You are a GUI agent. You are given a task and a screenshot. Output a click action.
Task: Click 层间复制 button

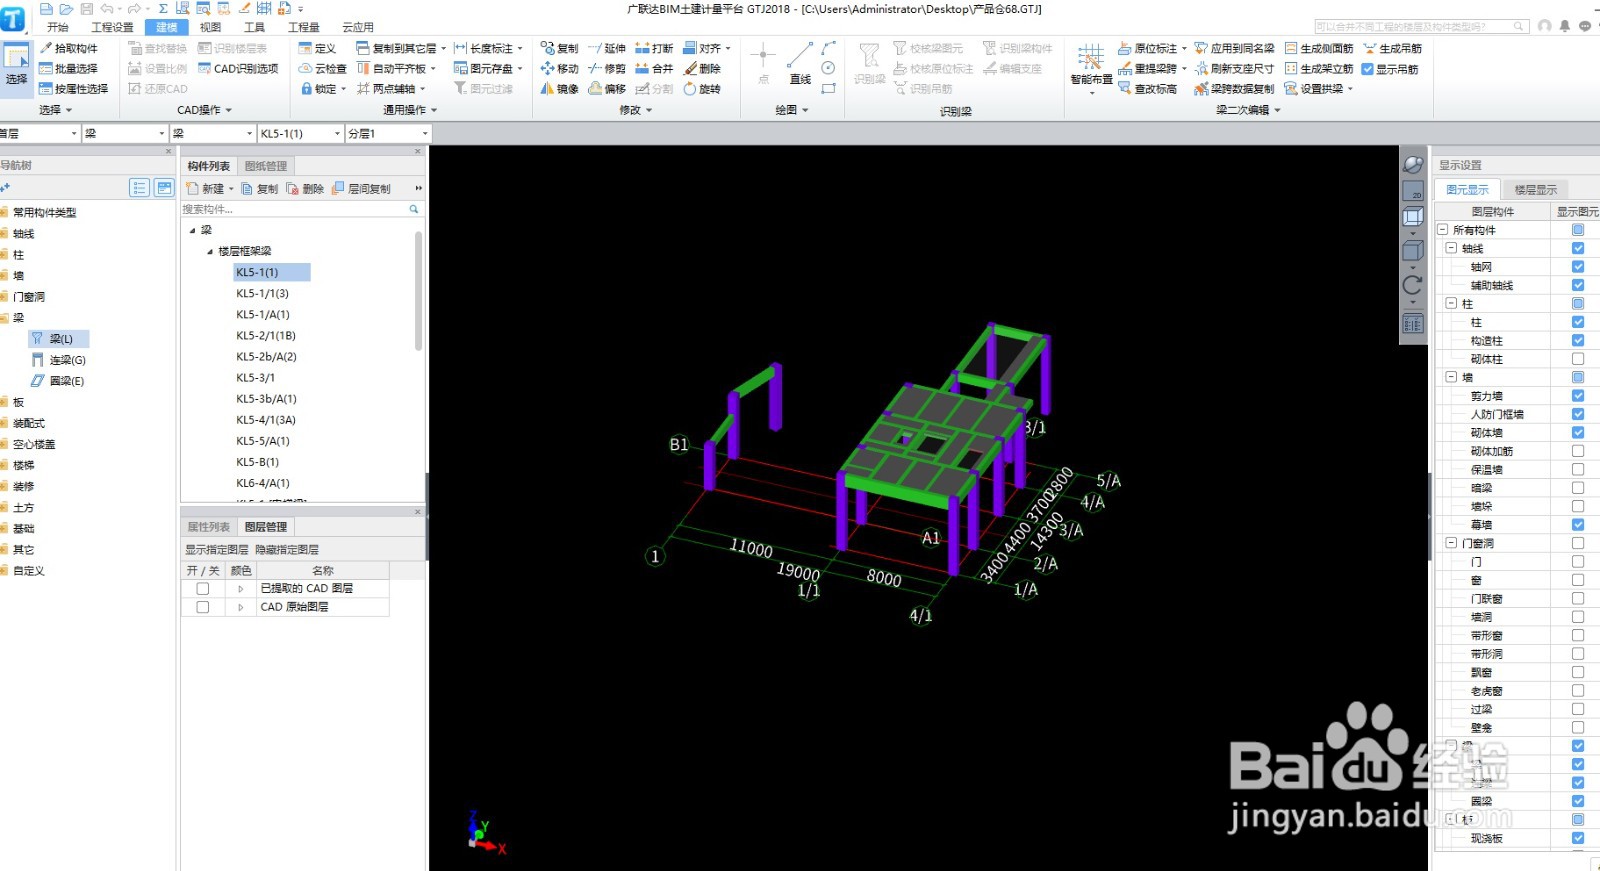coord(362,188)
